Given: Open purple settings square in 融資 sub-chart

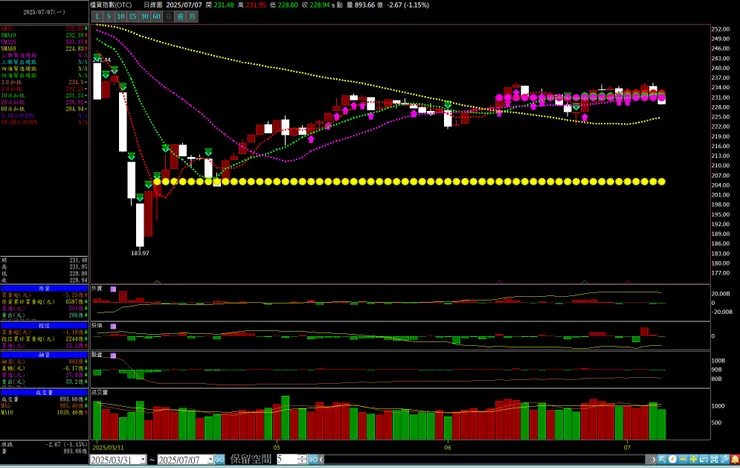Looking at the screenshot, I should coord(113,356).
